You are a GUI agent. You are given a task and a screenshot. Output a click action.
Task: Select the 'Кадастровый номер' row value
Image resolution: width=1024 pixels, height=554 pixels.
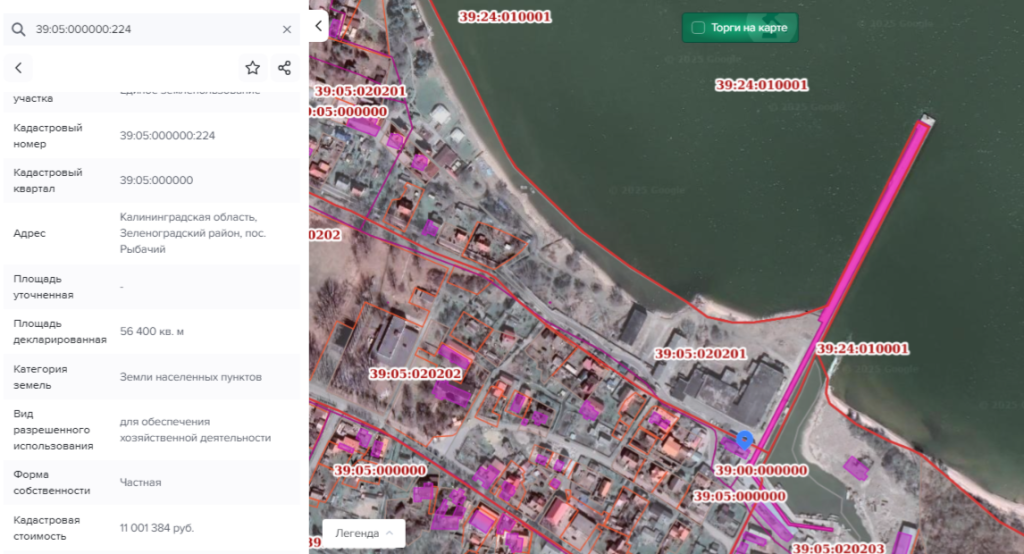tap(167, 136)
